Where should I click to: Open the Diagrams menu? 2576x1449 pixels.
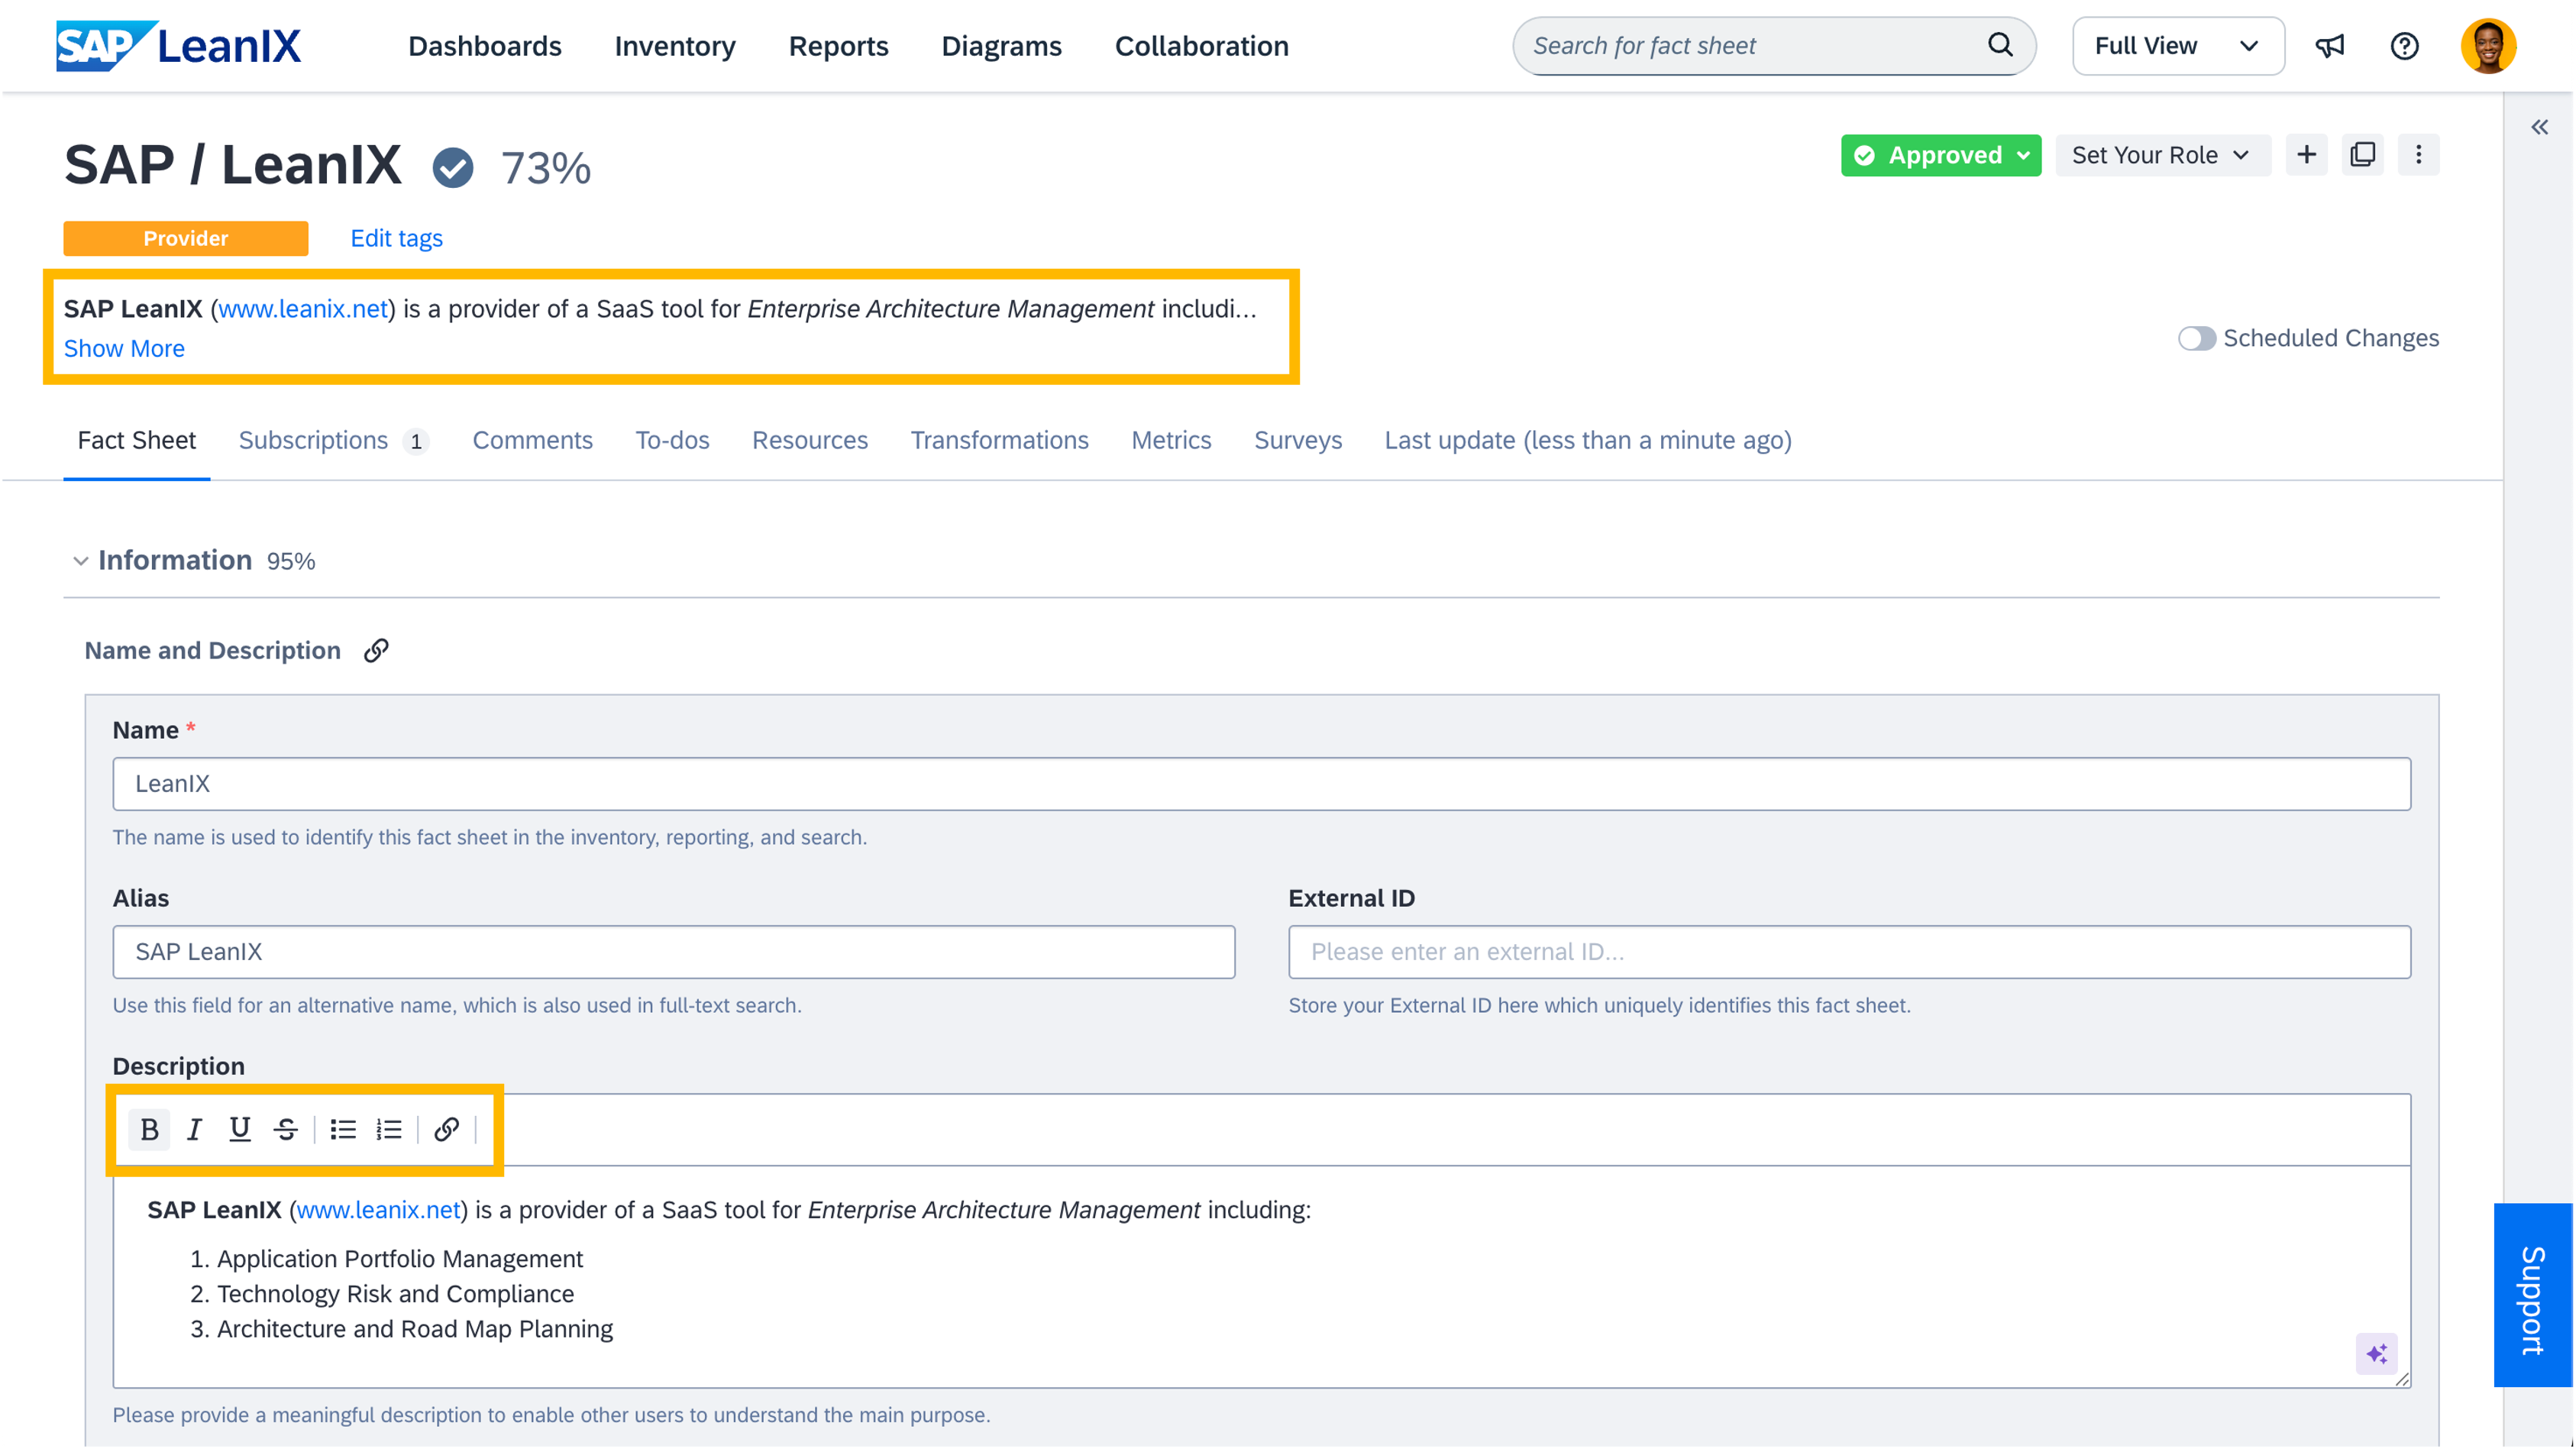tap(1001, 46)
